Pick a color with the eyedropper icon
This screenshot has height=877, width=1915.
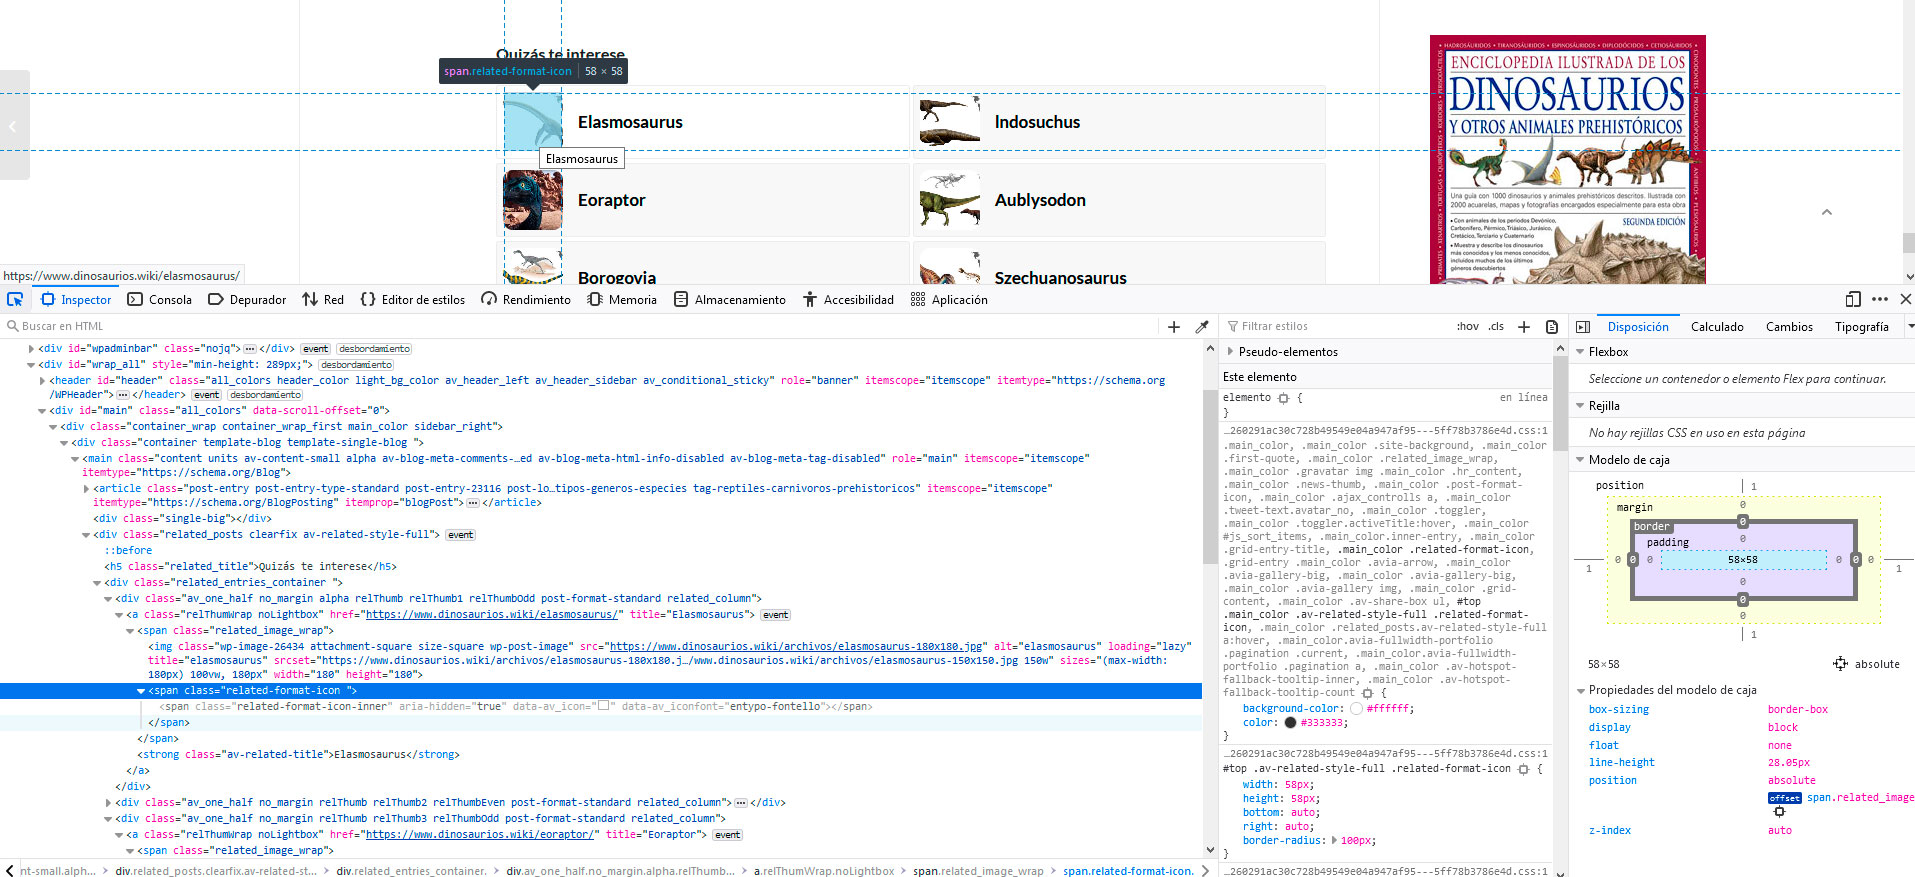tap(1202, 326)
